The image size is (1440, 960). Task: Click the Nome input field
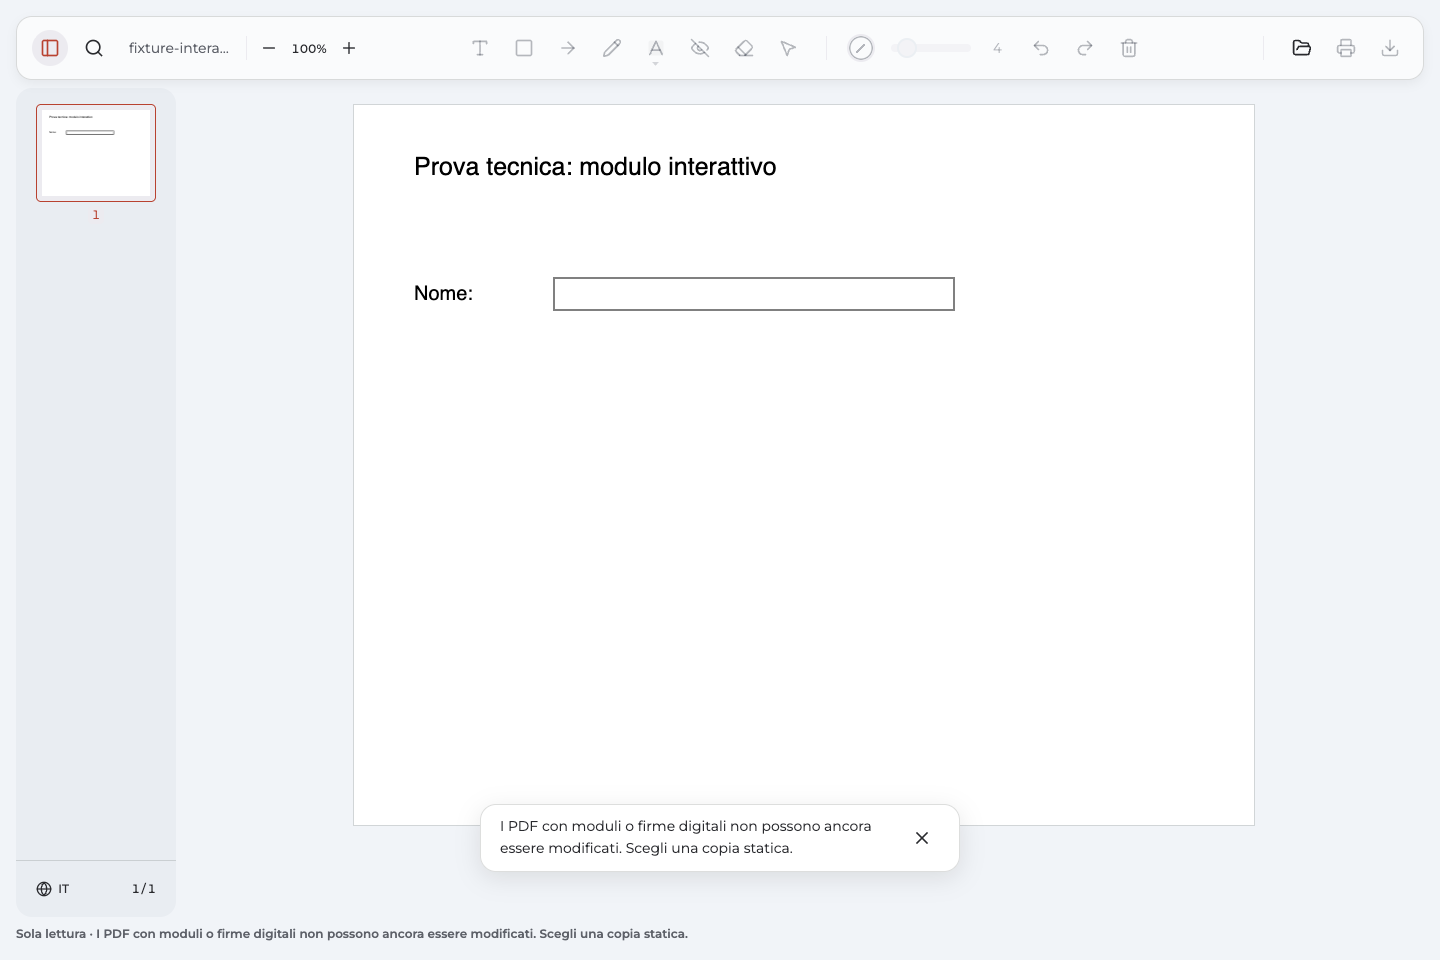point(754,294)
